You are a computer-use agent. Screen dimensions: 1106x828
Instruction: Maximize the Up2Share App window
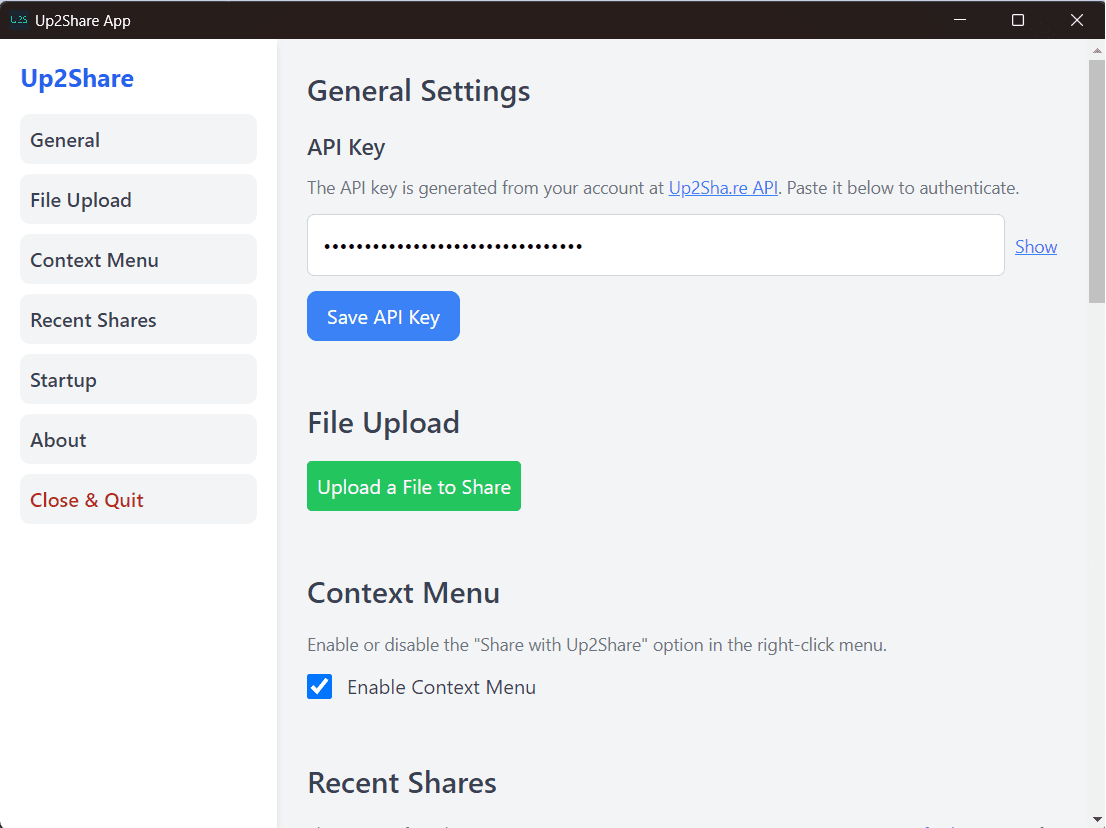(x=1018, y=20)
